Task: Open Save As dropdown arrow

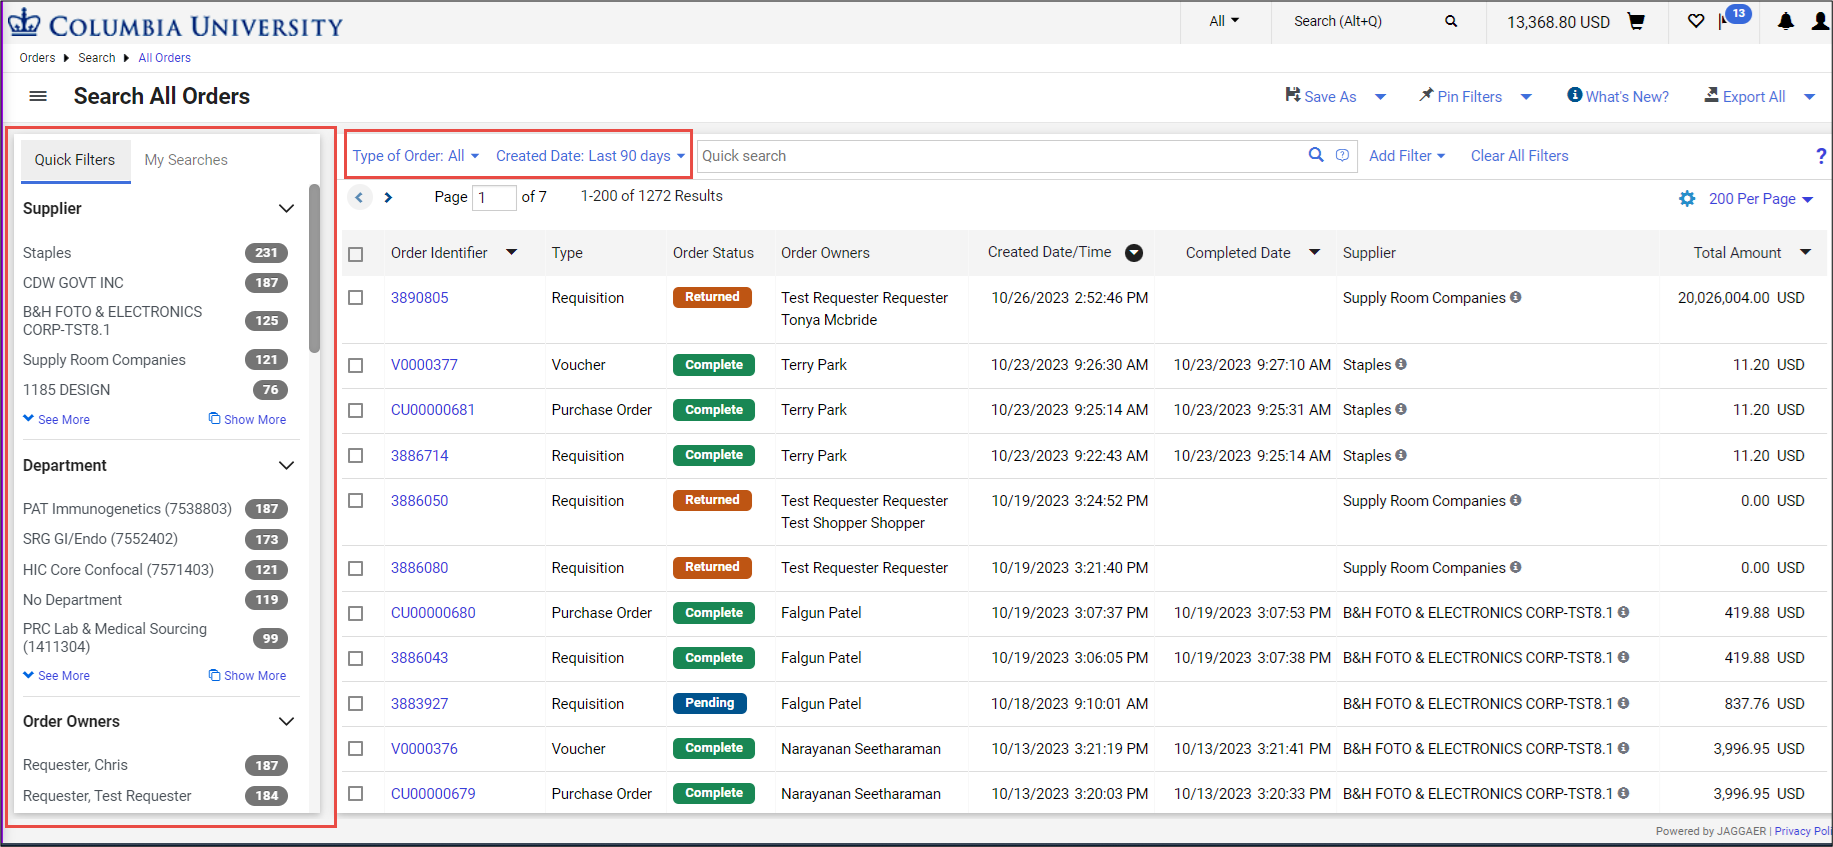Action: point(1381,97)
